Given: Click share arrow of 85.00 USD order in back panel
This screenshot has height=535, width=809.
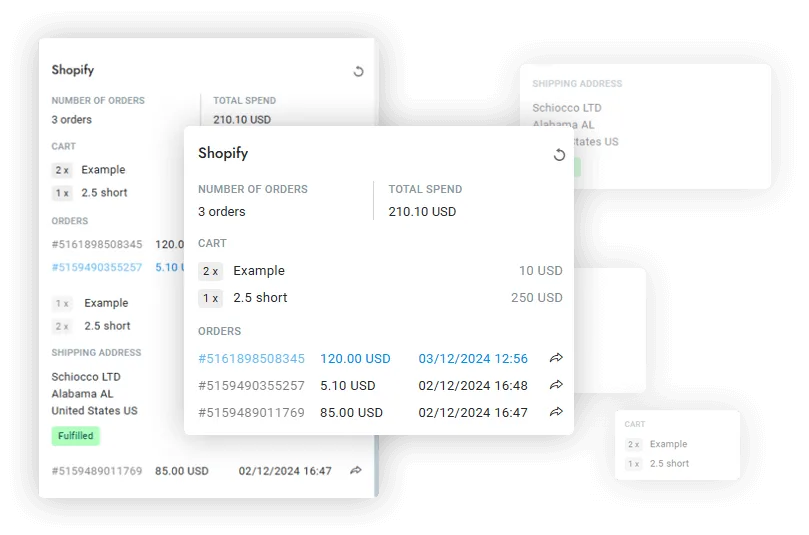Looking at the screenshot, I should click(x=356, y=470).
